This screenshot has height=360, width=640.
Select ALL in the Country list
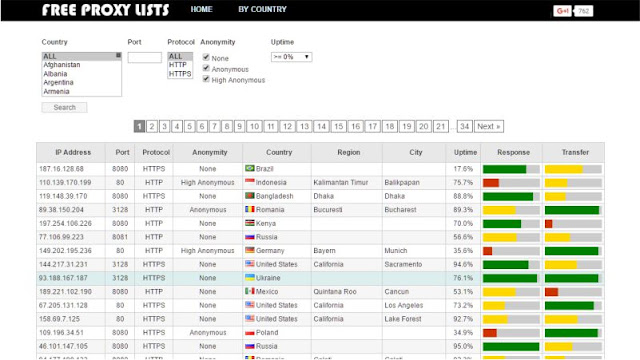click(78, 56)
